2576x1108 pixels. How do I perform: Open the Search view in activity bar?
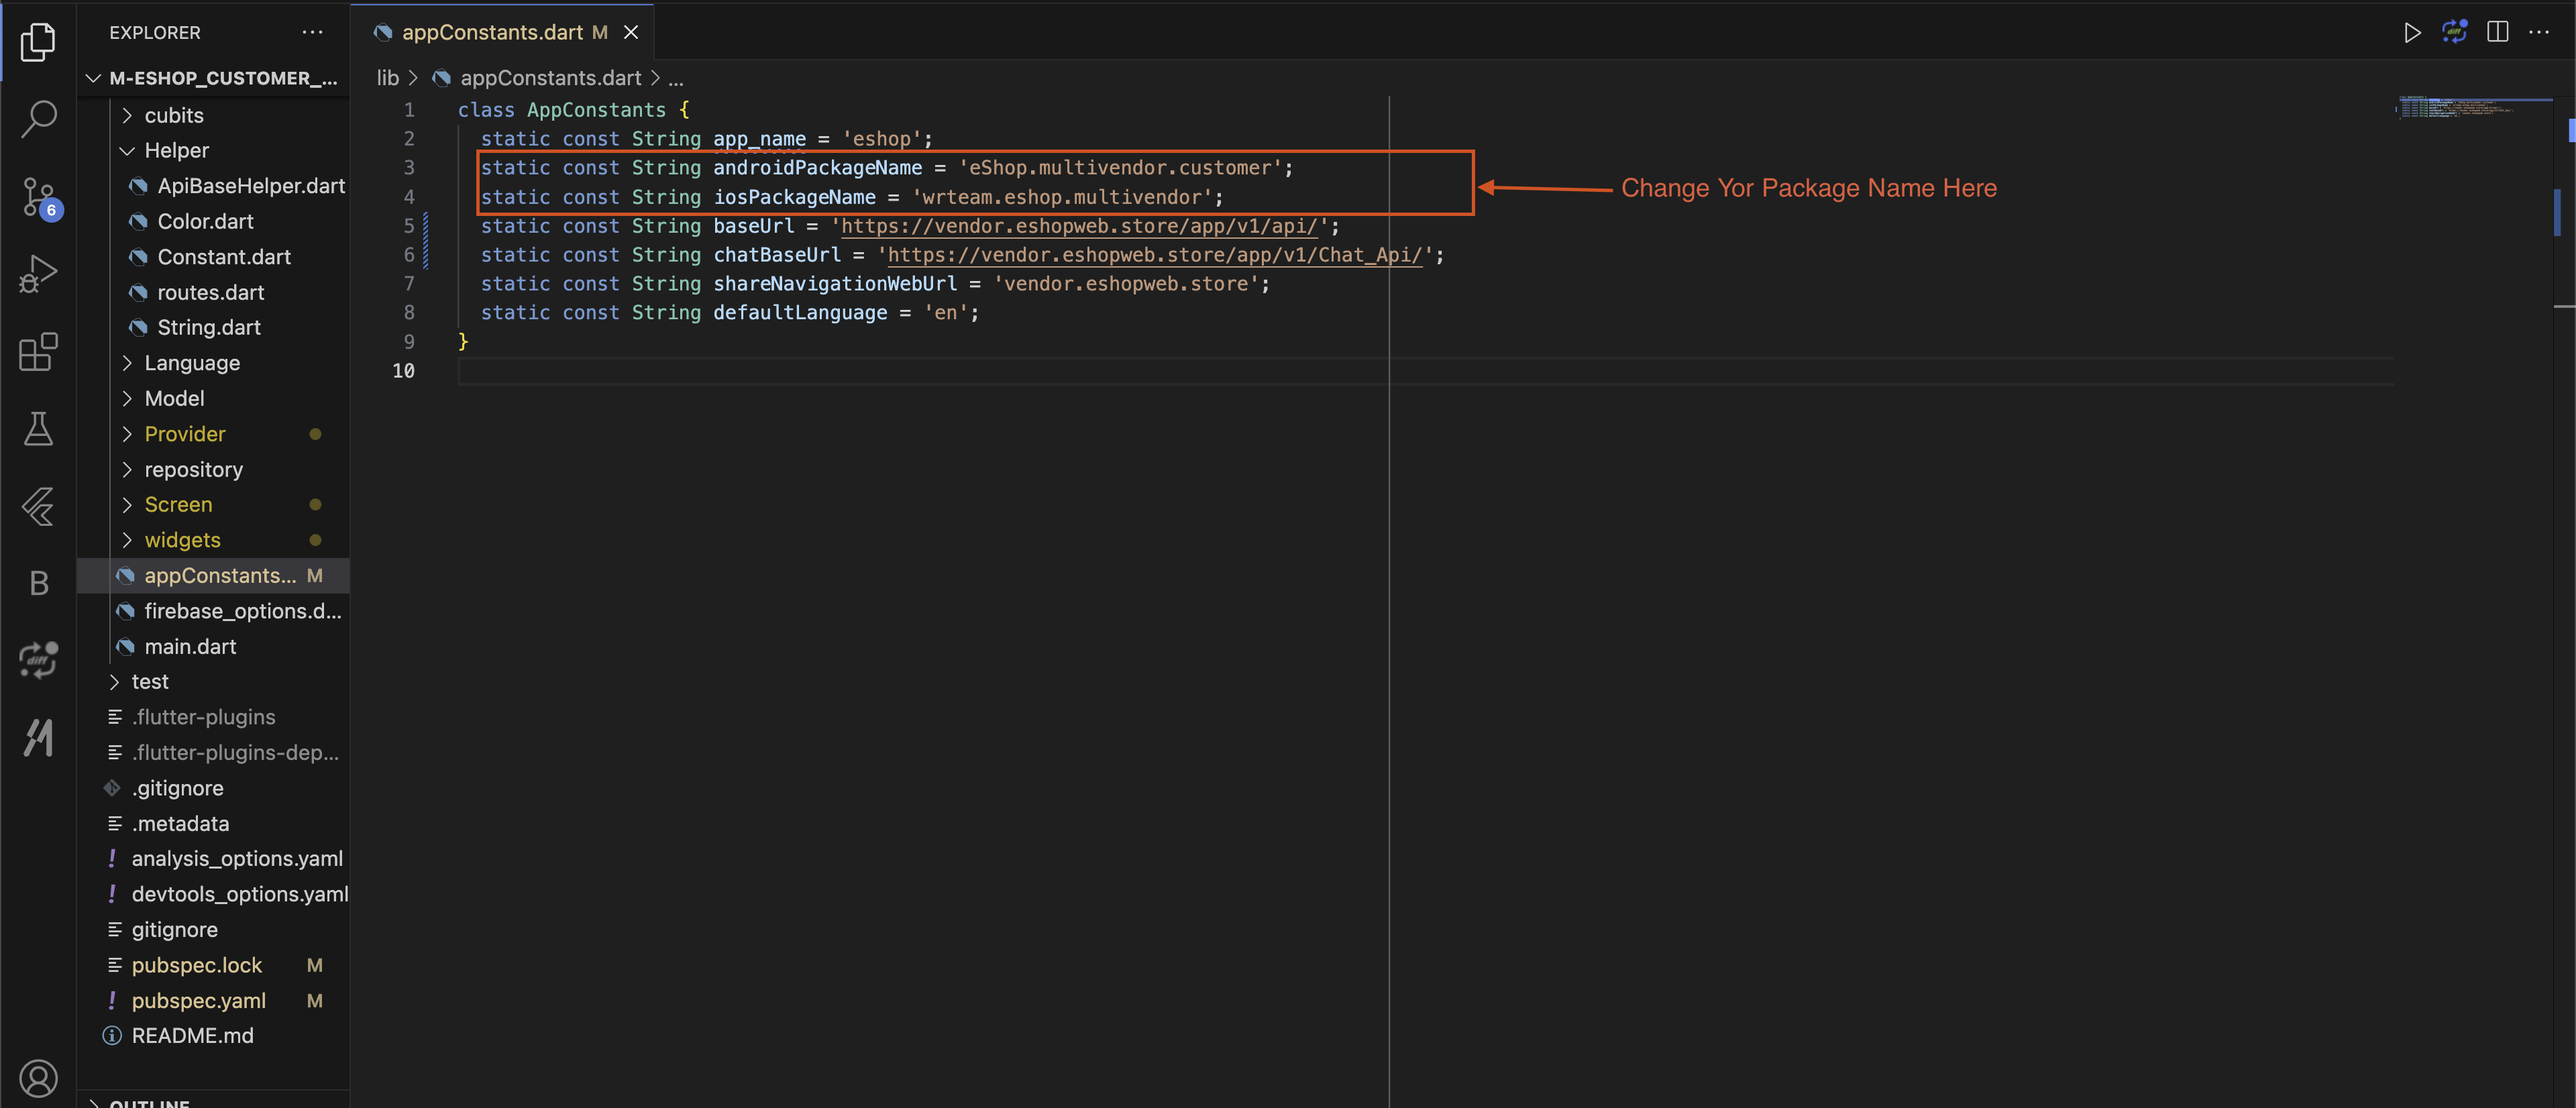point(38,118)
